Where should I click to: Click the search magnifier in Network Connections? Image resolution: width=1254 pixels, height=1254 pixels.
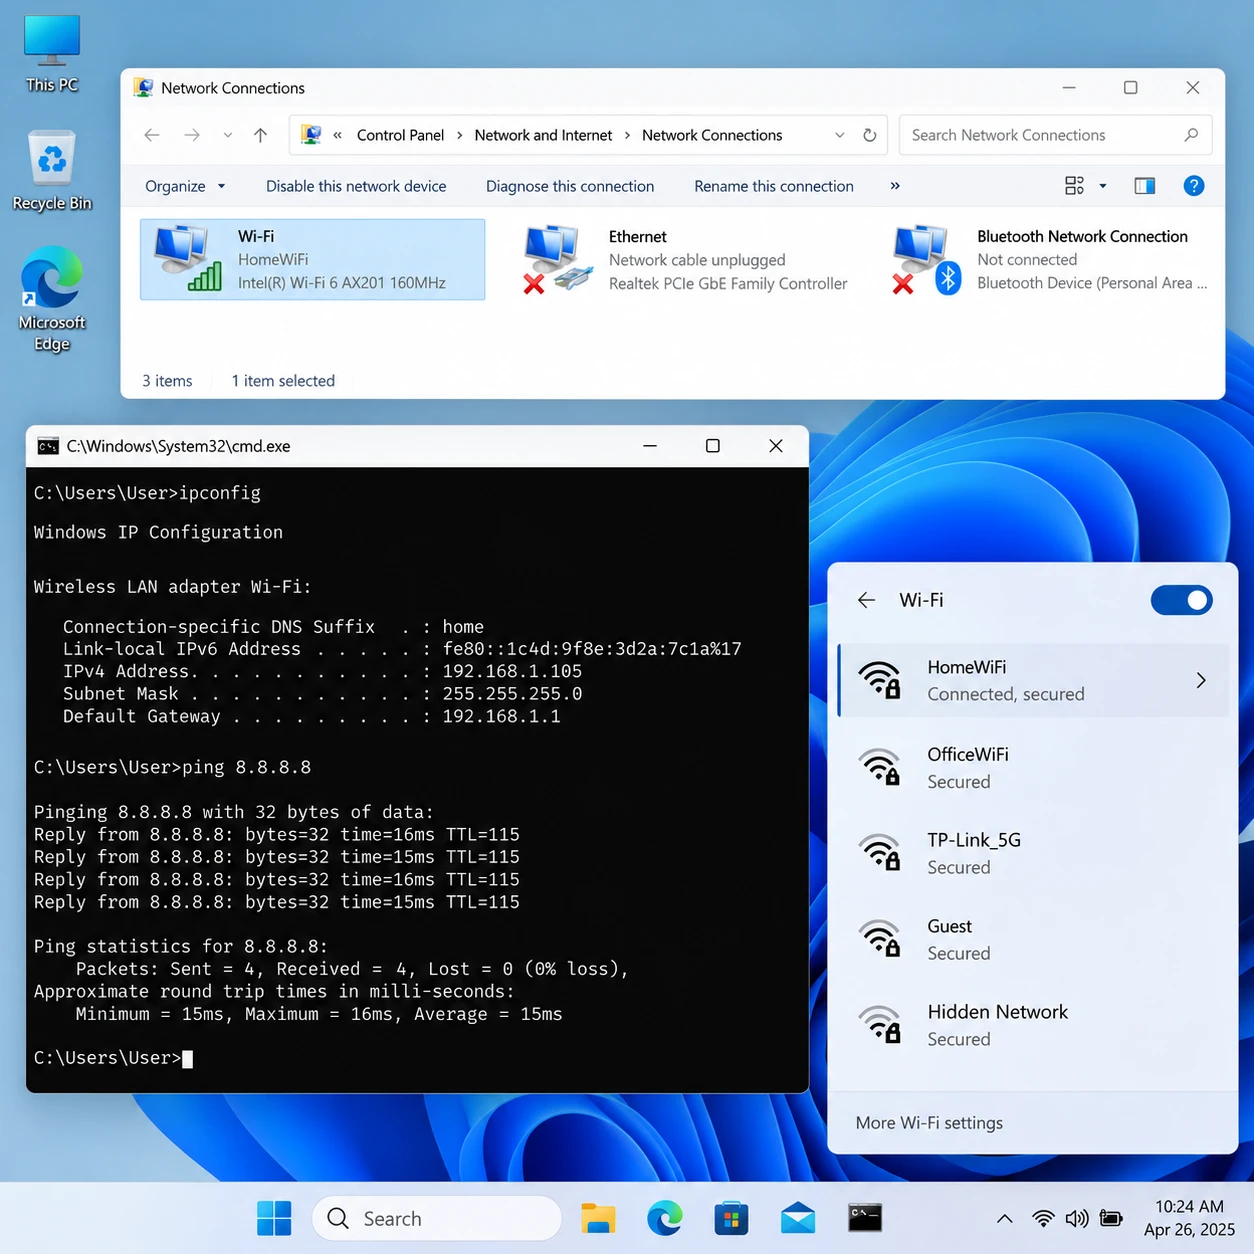1191,135
